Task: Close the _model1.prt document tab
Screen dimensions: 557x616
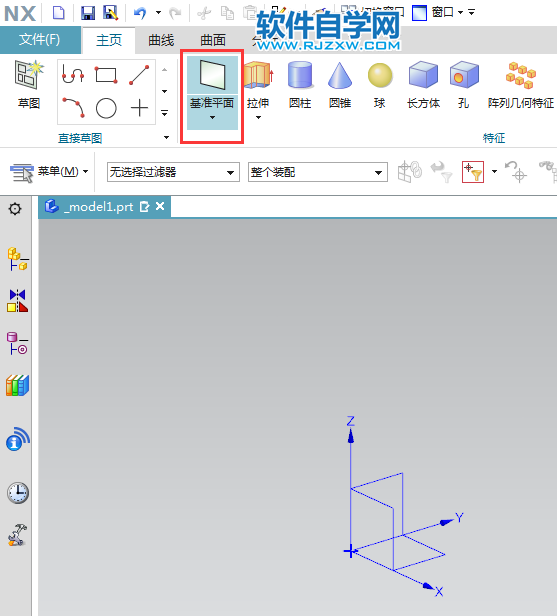Action: tap(160, 206)
